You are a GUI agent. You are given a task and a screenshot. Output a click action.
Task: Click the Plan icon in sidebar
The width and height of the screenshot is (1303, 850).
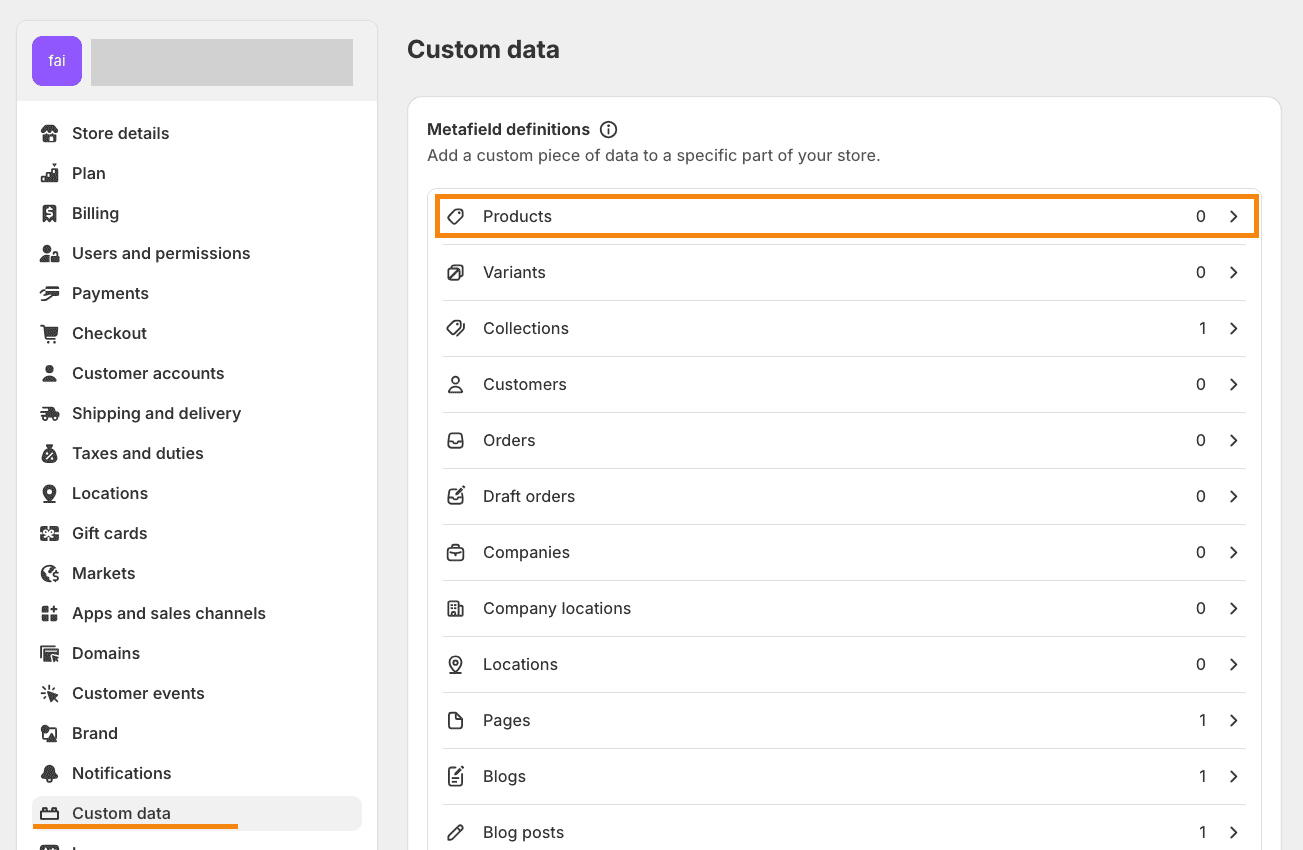click(x=49, y=173)
